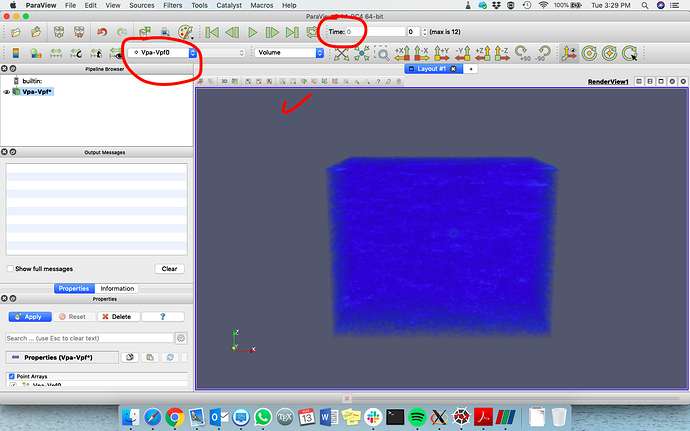Select builtin: in Pipeline Browser

(32, 81)
